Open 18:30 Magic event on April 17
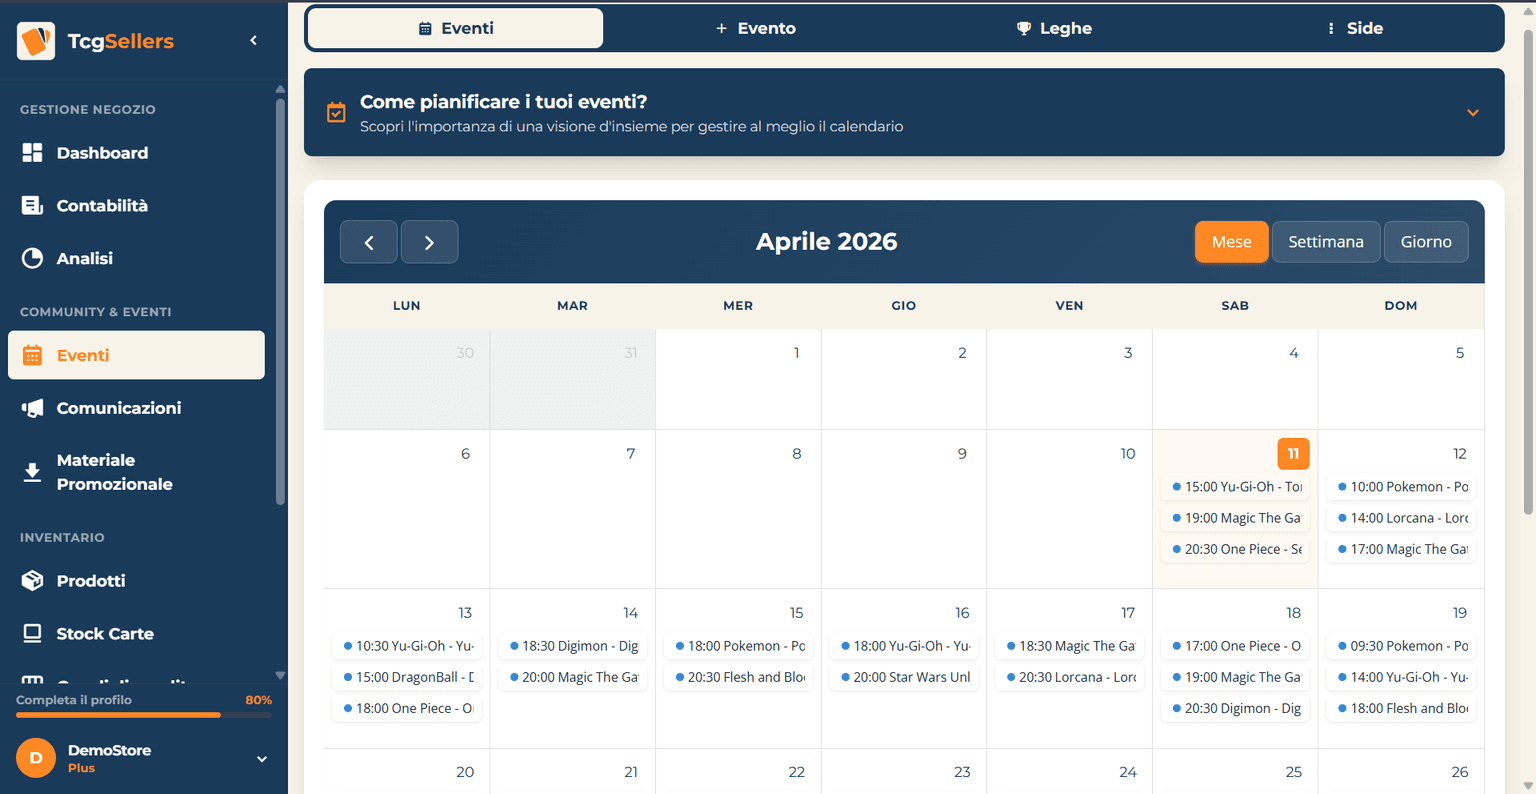The height and width of the screenshot is (794, 1536). coord(1069,646)
